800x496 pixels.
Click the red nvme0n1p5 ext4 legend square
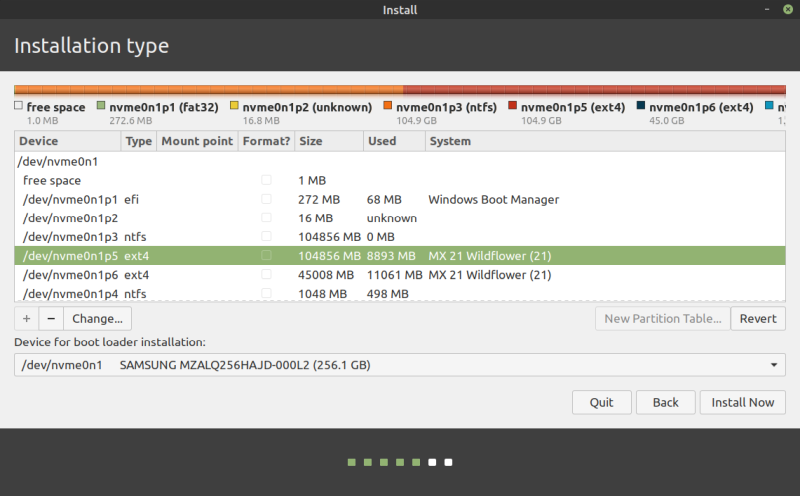point(513,106)
